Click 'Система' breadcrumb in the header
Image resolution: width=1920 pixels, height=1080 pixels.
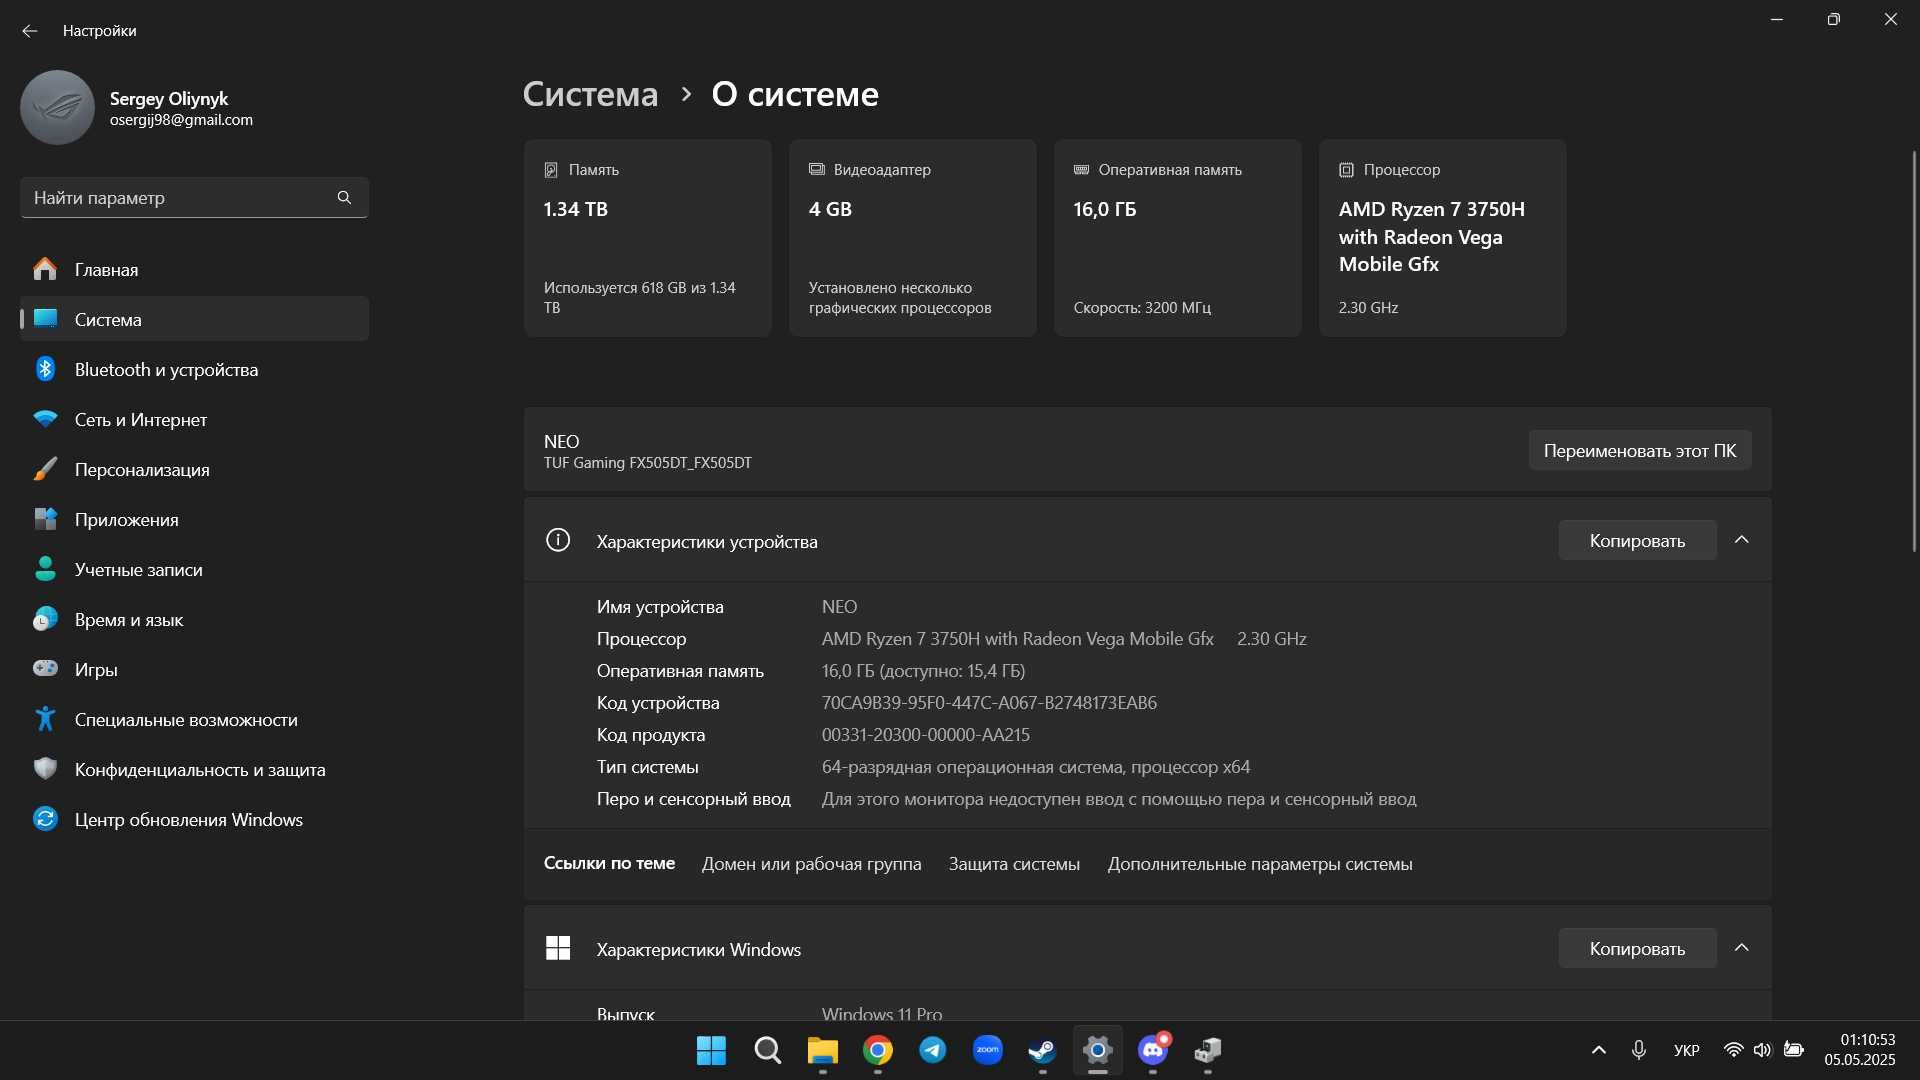pos(590,94)
